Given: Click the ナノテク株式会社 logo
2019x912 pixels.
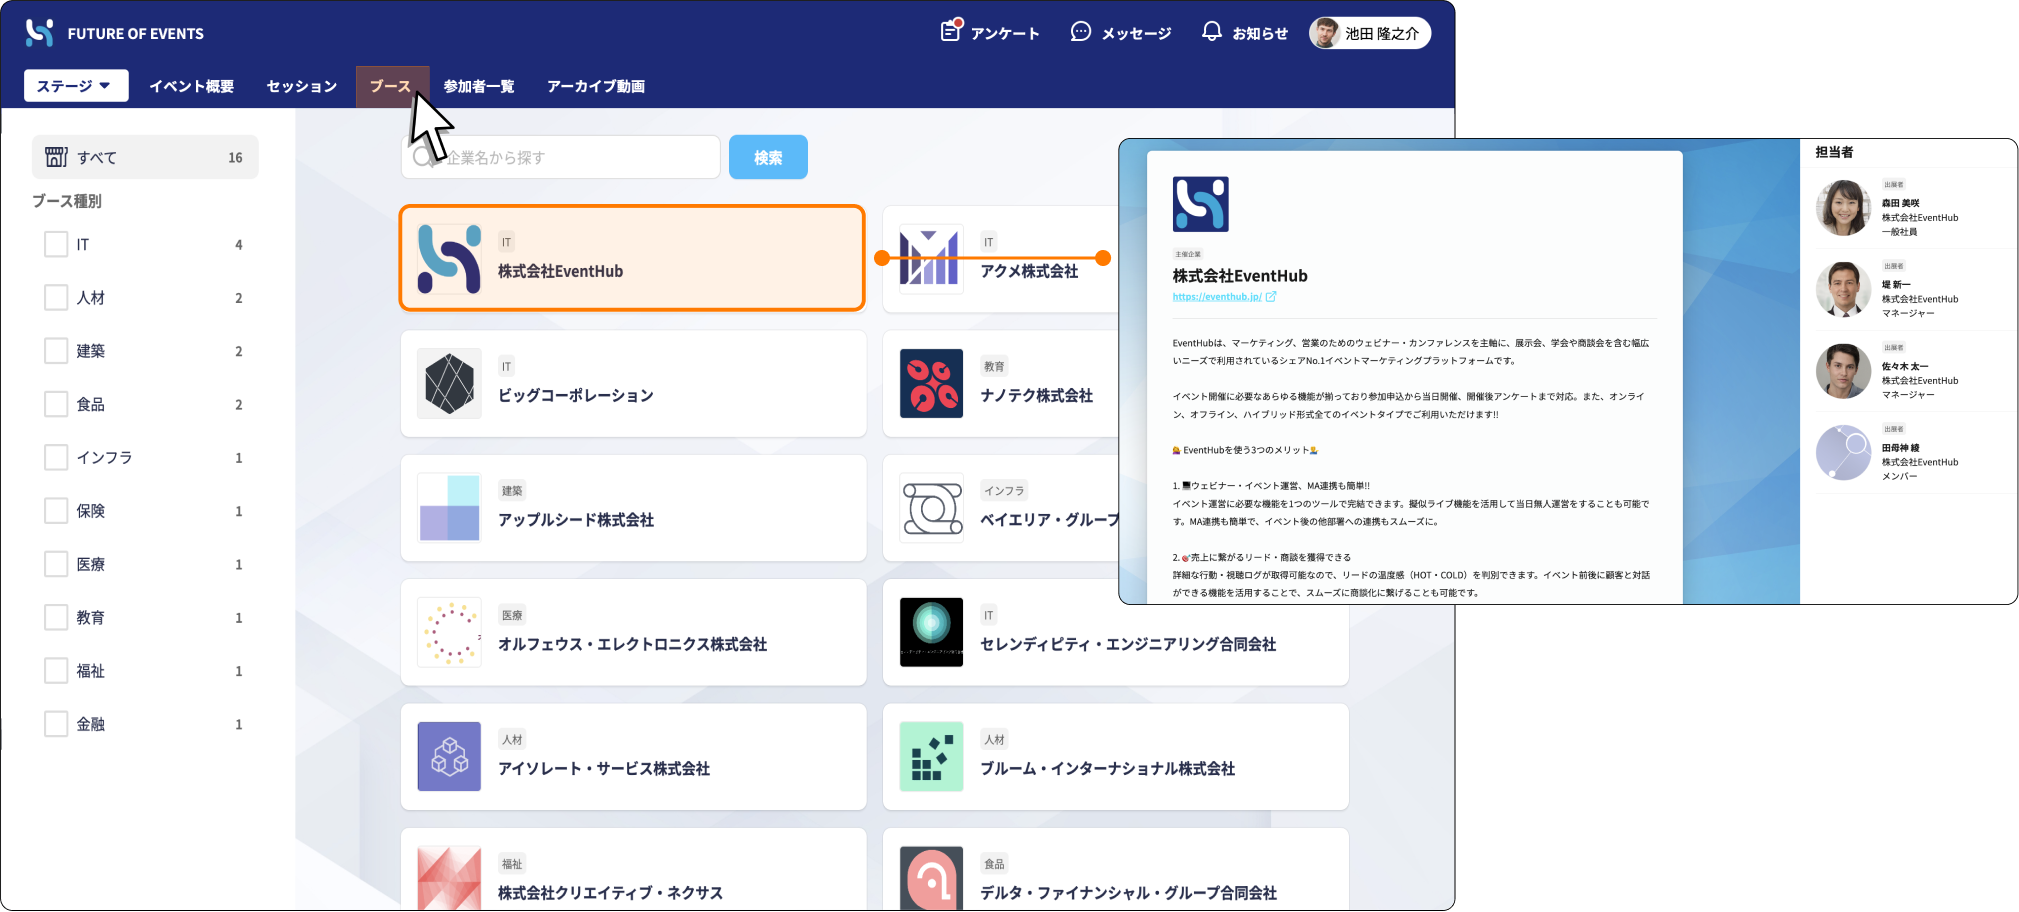Looking at the screenshot, I should [x=931, y=383].
